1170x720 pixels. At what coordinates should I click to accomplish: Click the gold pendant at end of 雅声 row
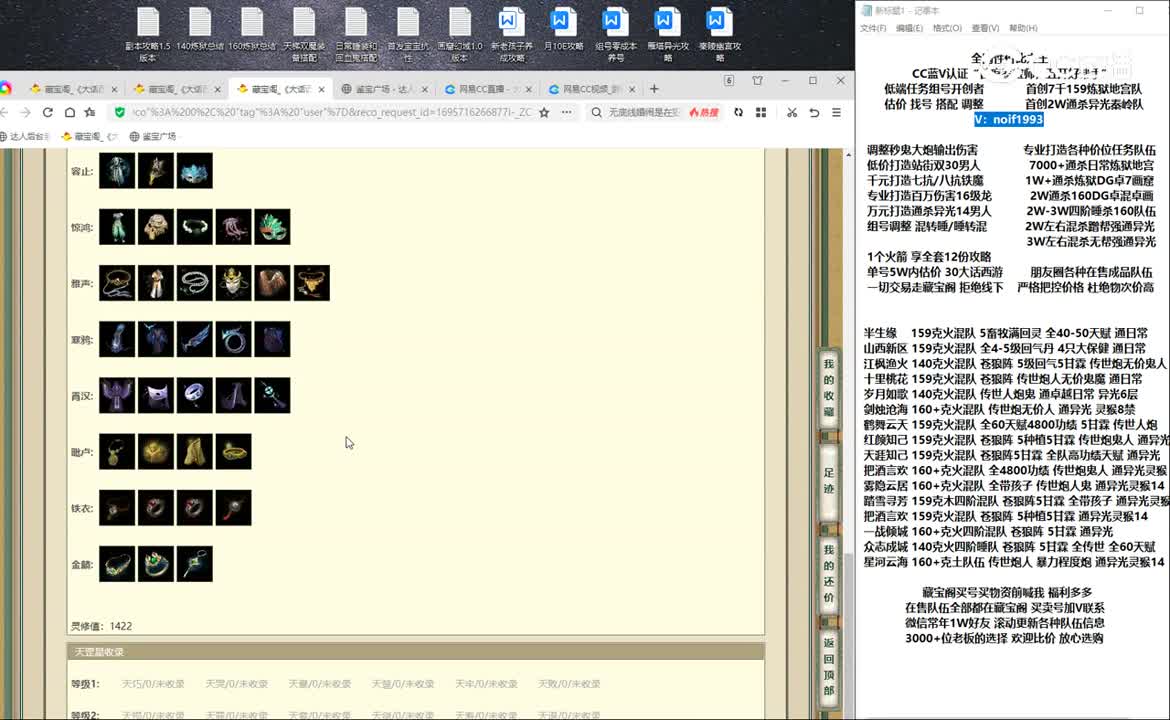311,283
